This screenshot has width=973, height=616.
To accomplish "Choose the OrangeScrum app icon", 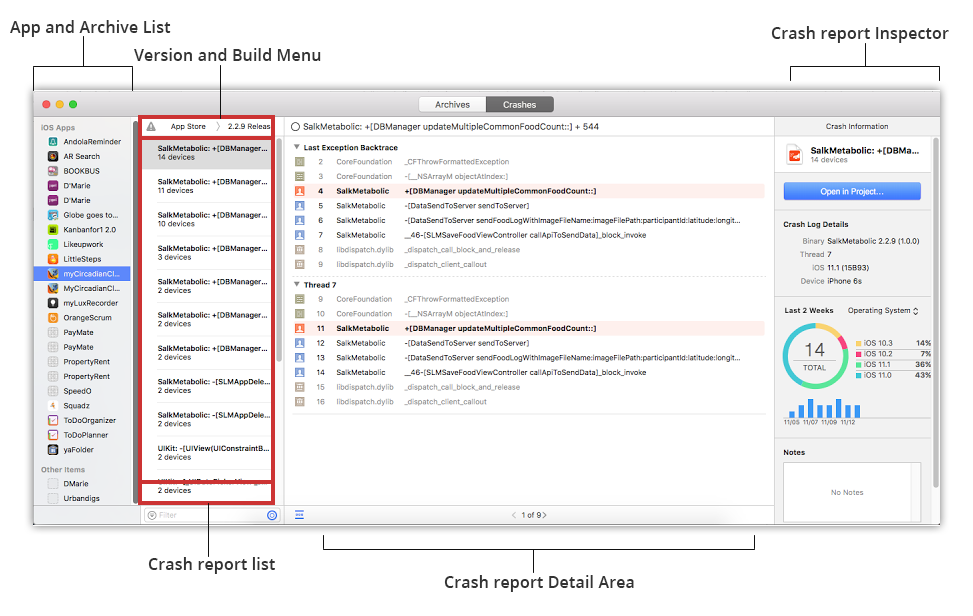I will [53, 318].
